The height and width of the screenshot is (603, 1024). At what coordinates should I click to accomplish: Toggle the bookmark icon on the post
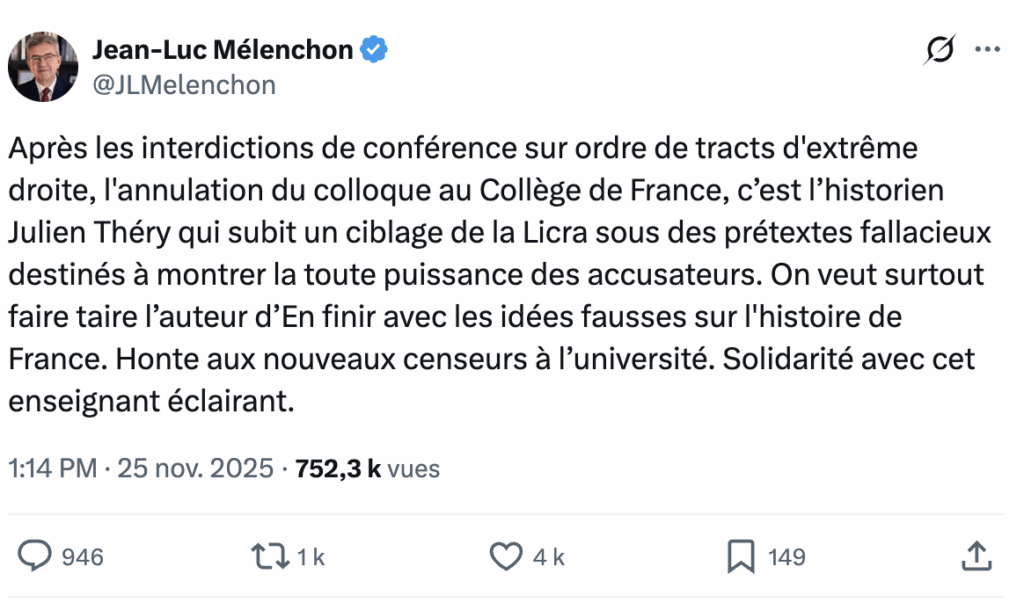point(741,556)
